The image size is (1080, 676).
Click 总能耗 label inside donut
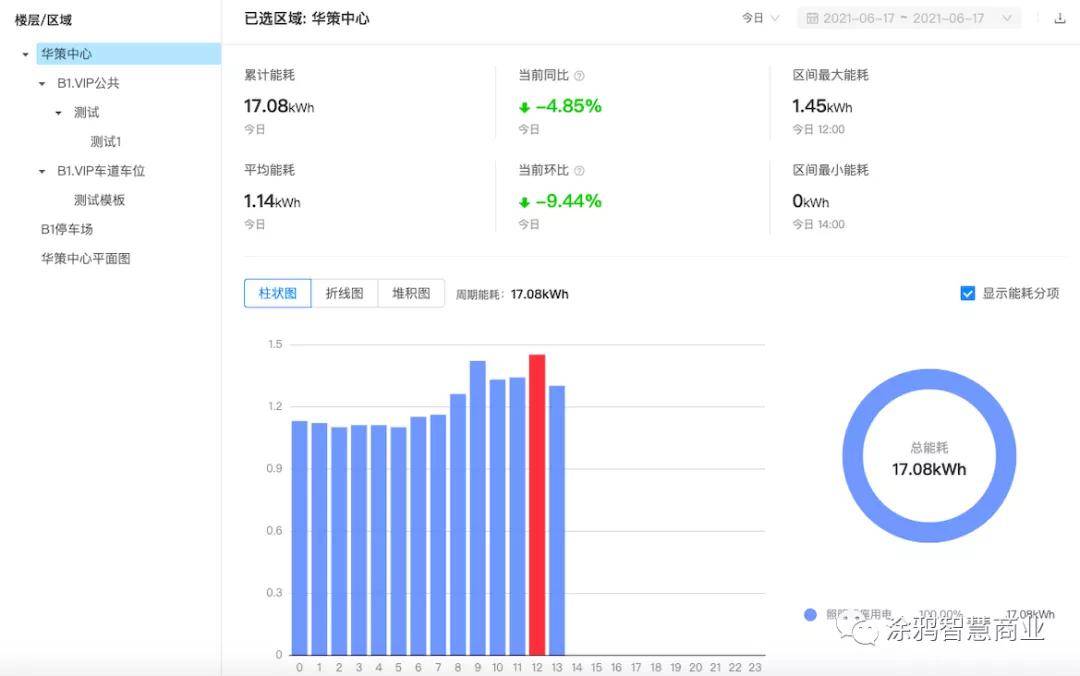(929, 448)
